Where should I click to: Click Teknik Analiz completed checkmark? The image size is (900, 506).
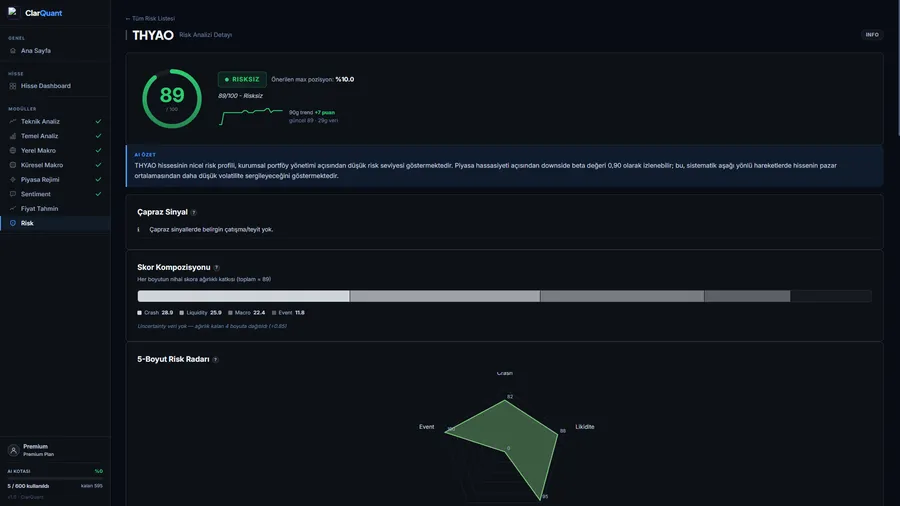click(98, 122)
